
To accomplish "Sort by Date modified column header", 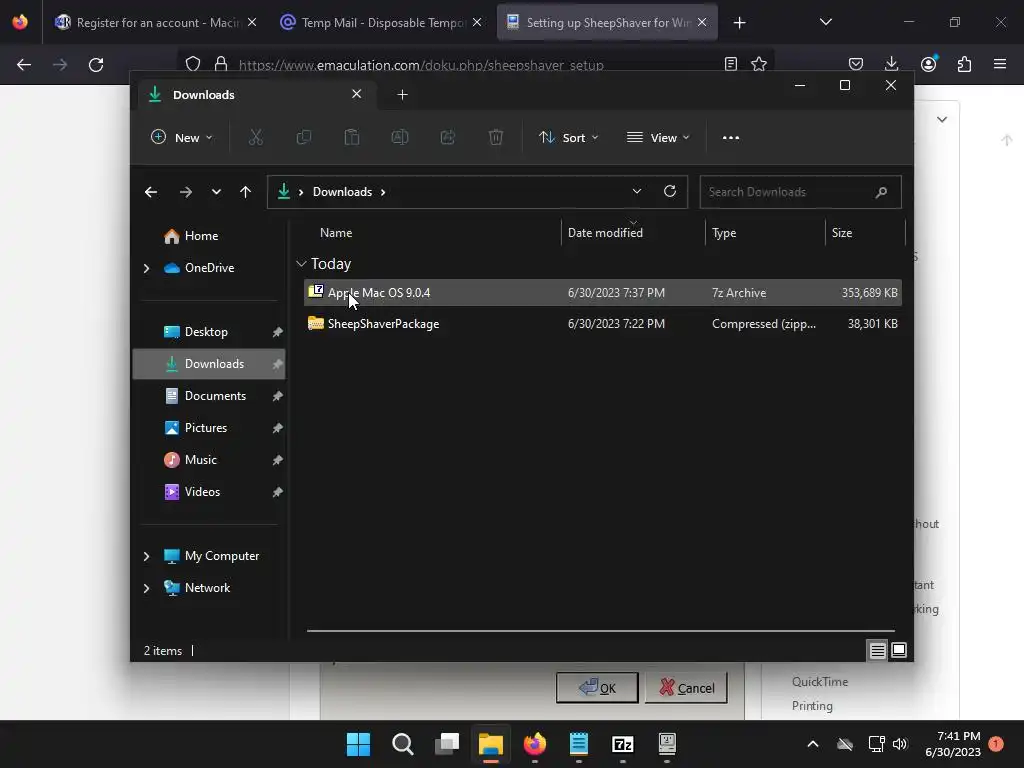I will tap(633, 232).
